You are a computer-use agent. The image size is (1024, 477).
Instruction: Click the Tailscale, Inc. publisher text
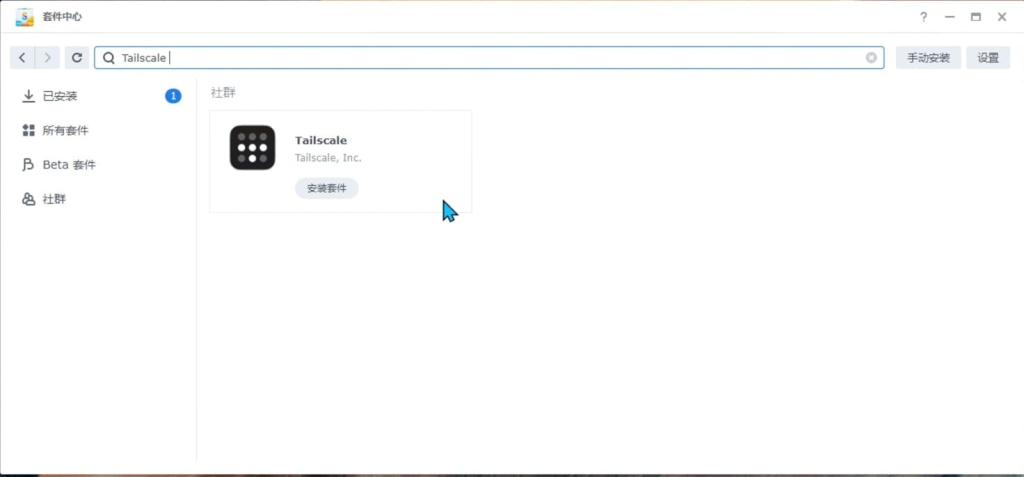328,158
